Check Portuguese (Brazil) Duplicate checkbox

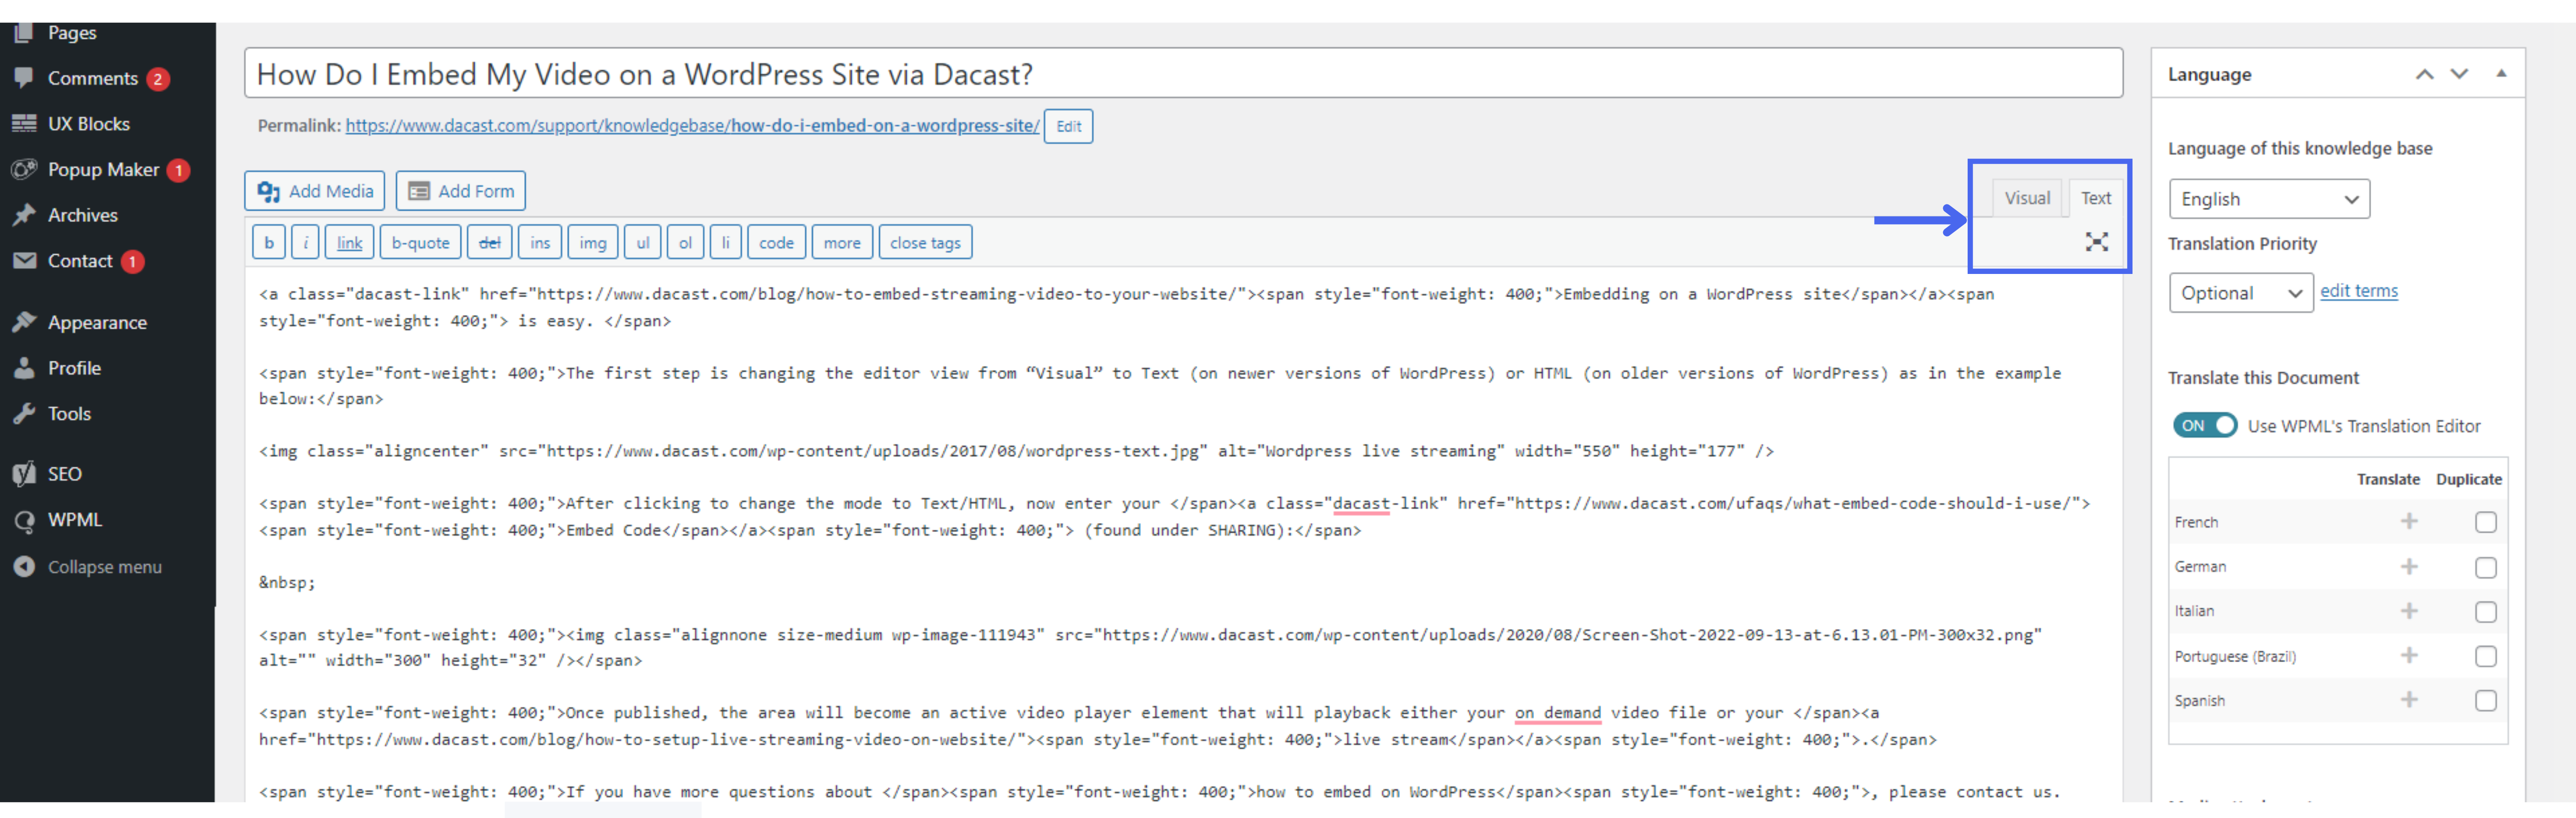pyautogui.click(x=2485, y=656)
